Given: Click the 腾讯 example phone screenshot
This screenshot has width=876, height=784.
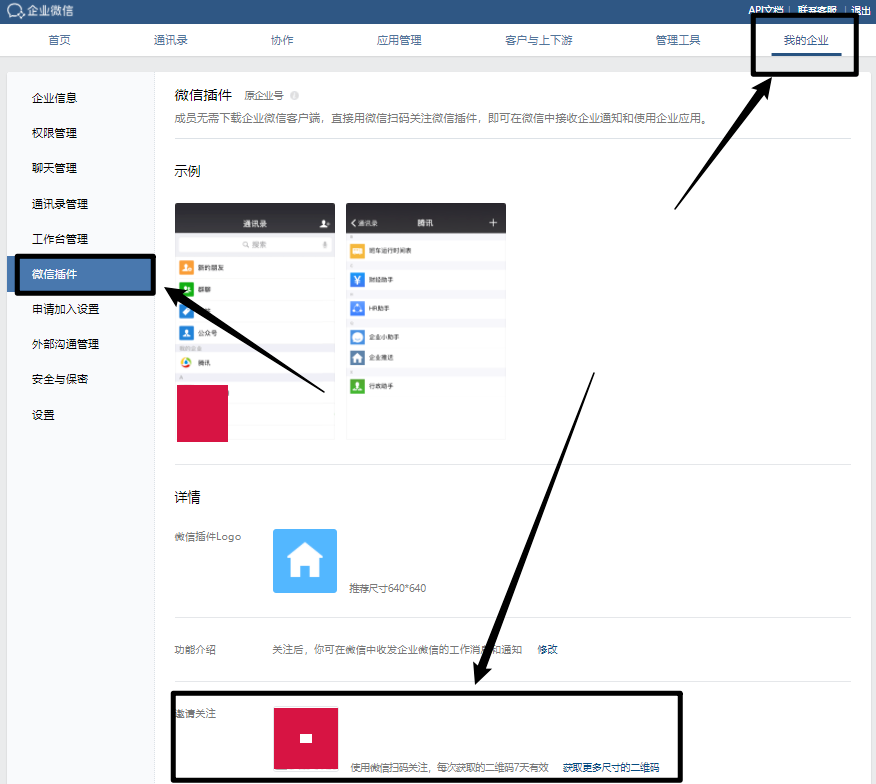Looking at the screenshot, I should (x=426, y=321).
